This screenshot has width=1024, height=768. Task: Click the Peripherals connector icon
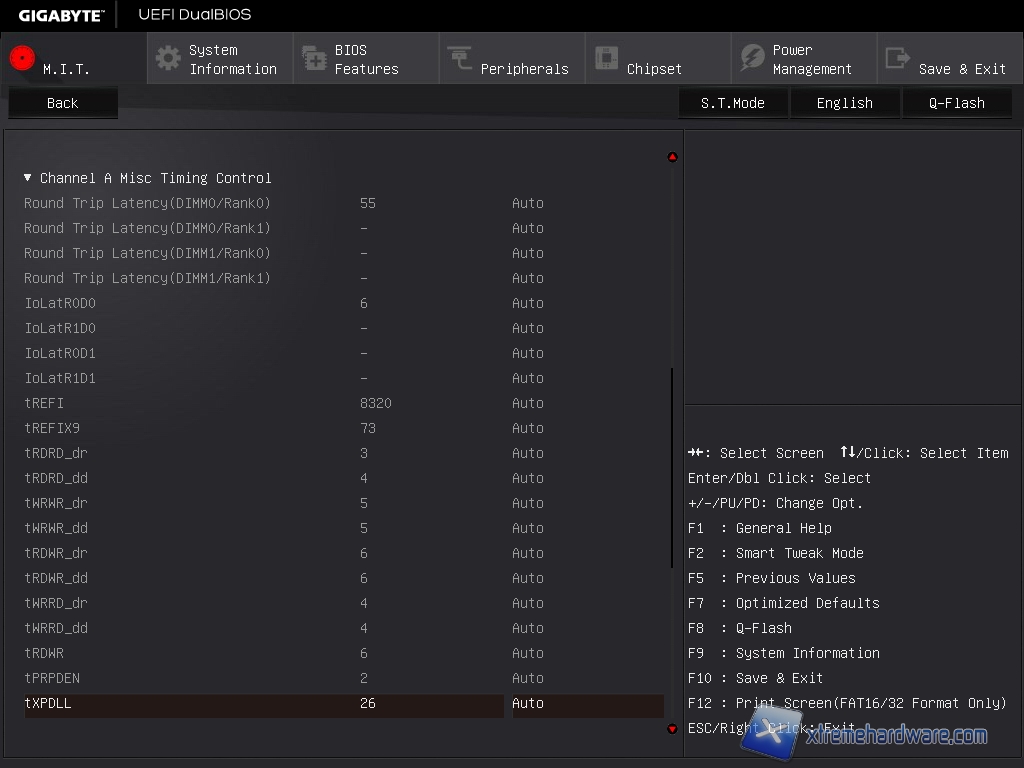coord(460,58)
